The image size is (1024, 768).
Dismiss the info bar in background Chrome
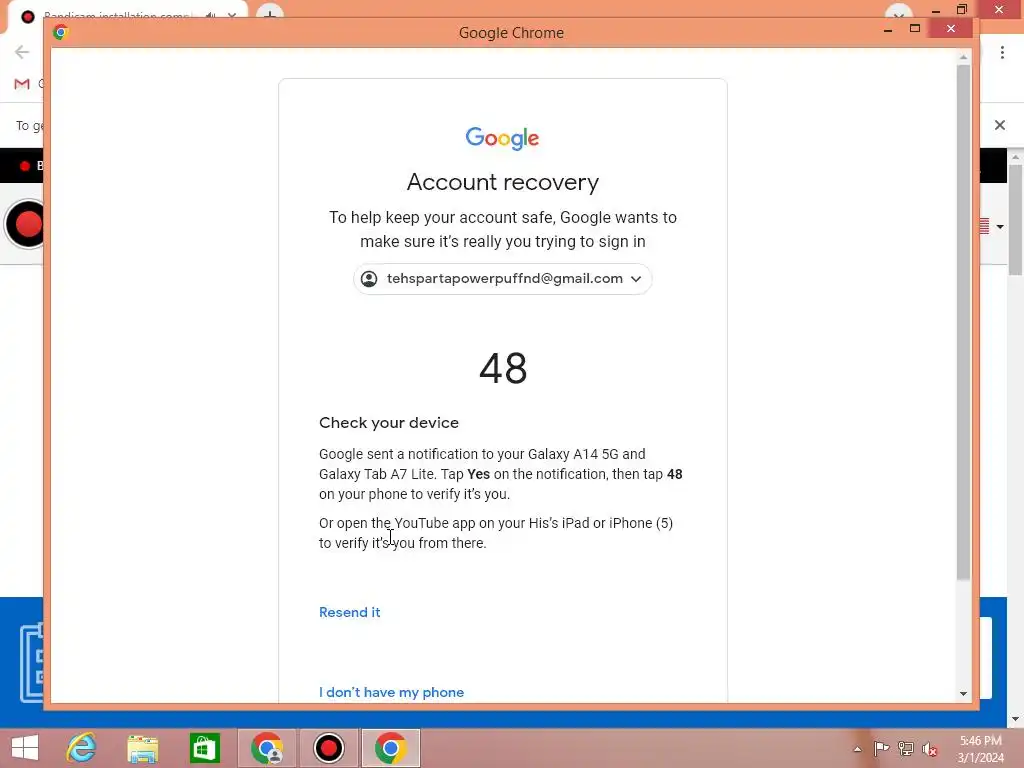coord(1000,125)
